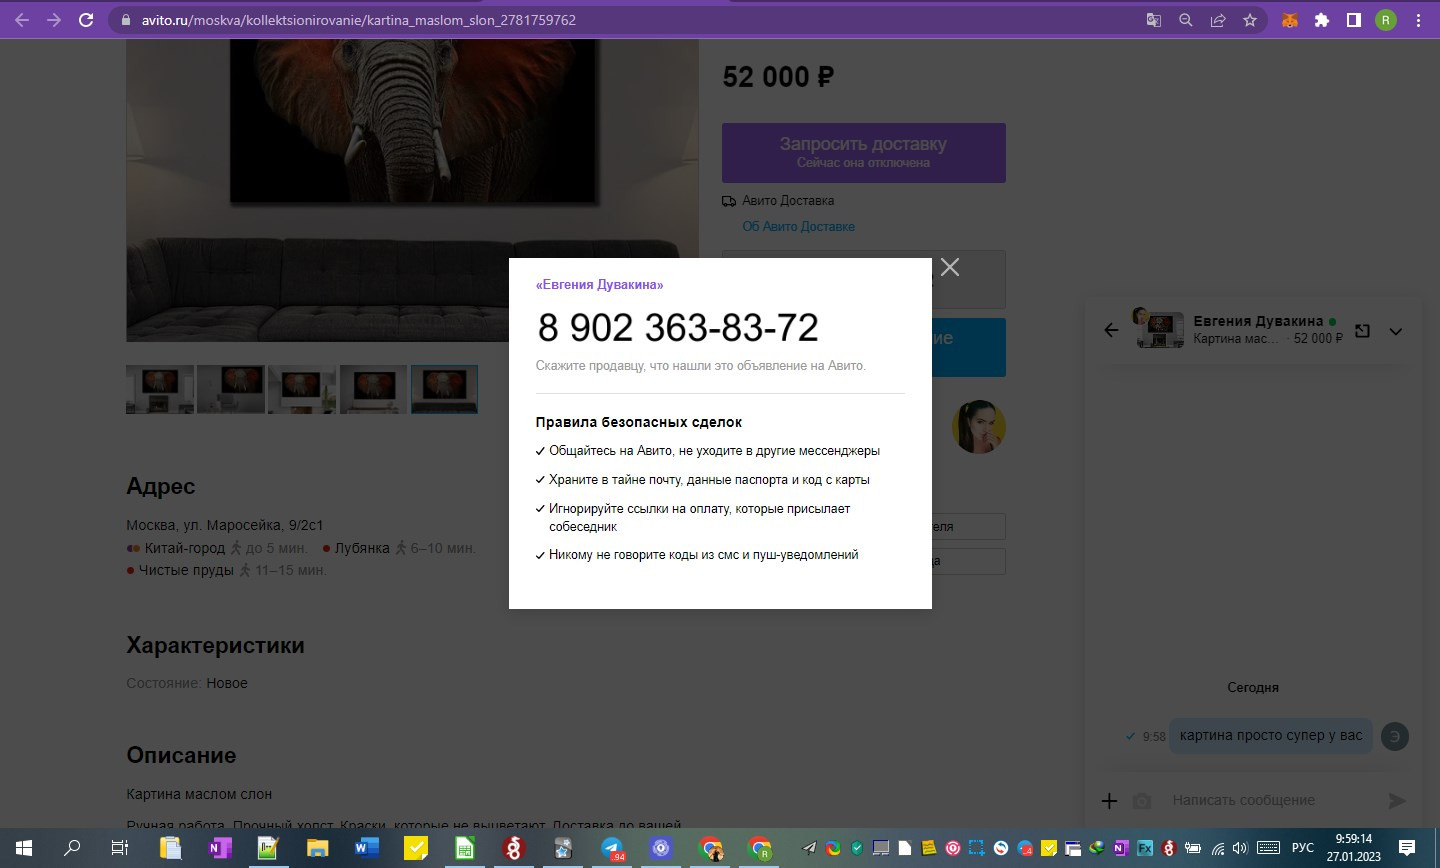Share this page icon
The image size is (1440, 868).
pyautogui.click(x=1218, y=20)
